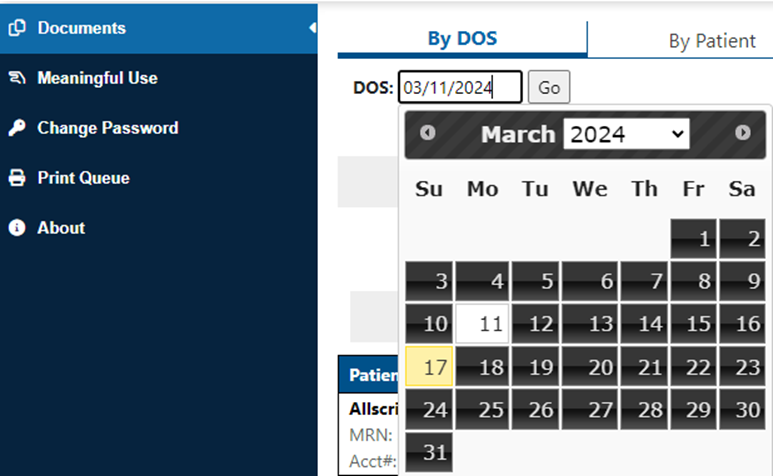This screenshot has width=773, height=476.
Task: Click the About info icon
Action: 17,228
